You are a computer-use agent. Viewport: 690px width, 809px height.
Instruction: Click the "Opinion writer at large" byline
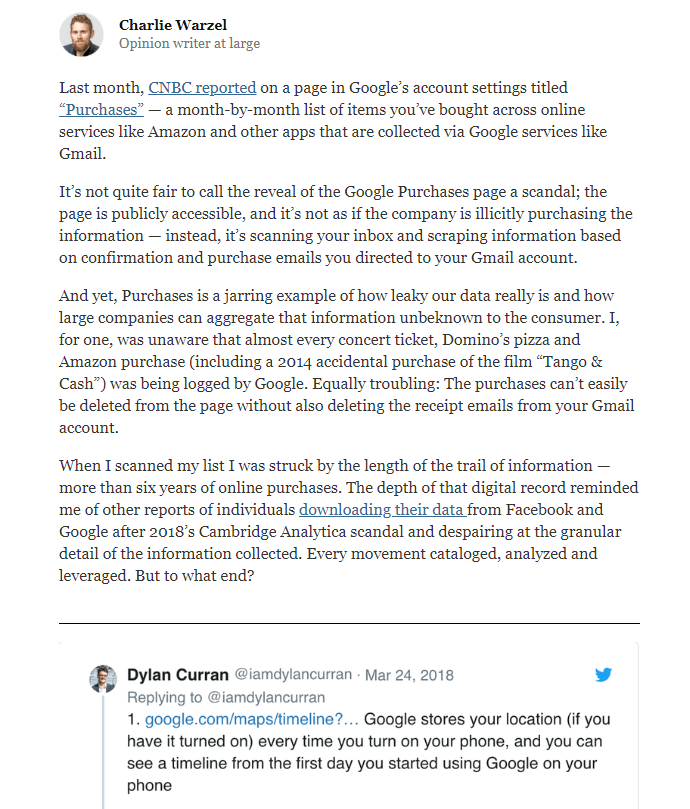pos(189,43)
